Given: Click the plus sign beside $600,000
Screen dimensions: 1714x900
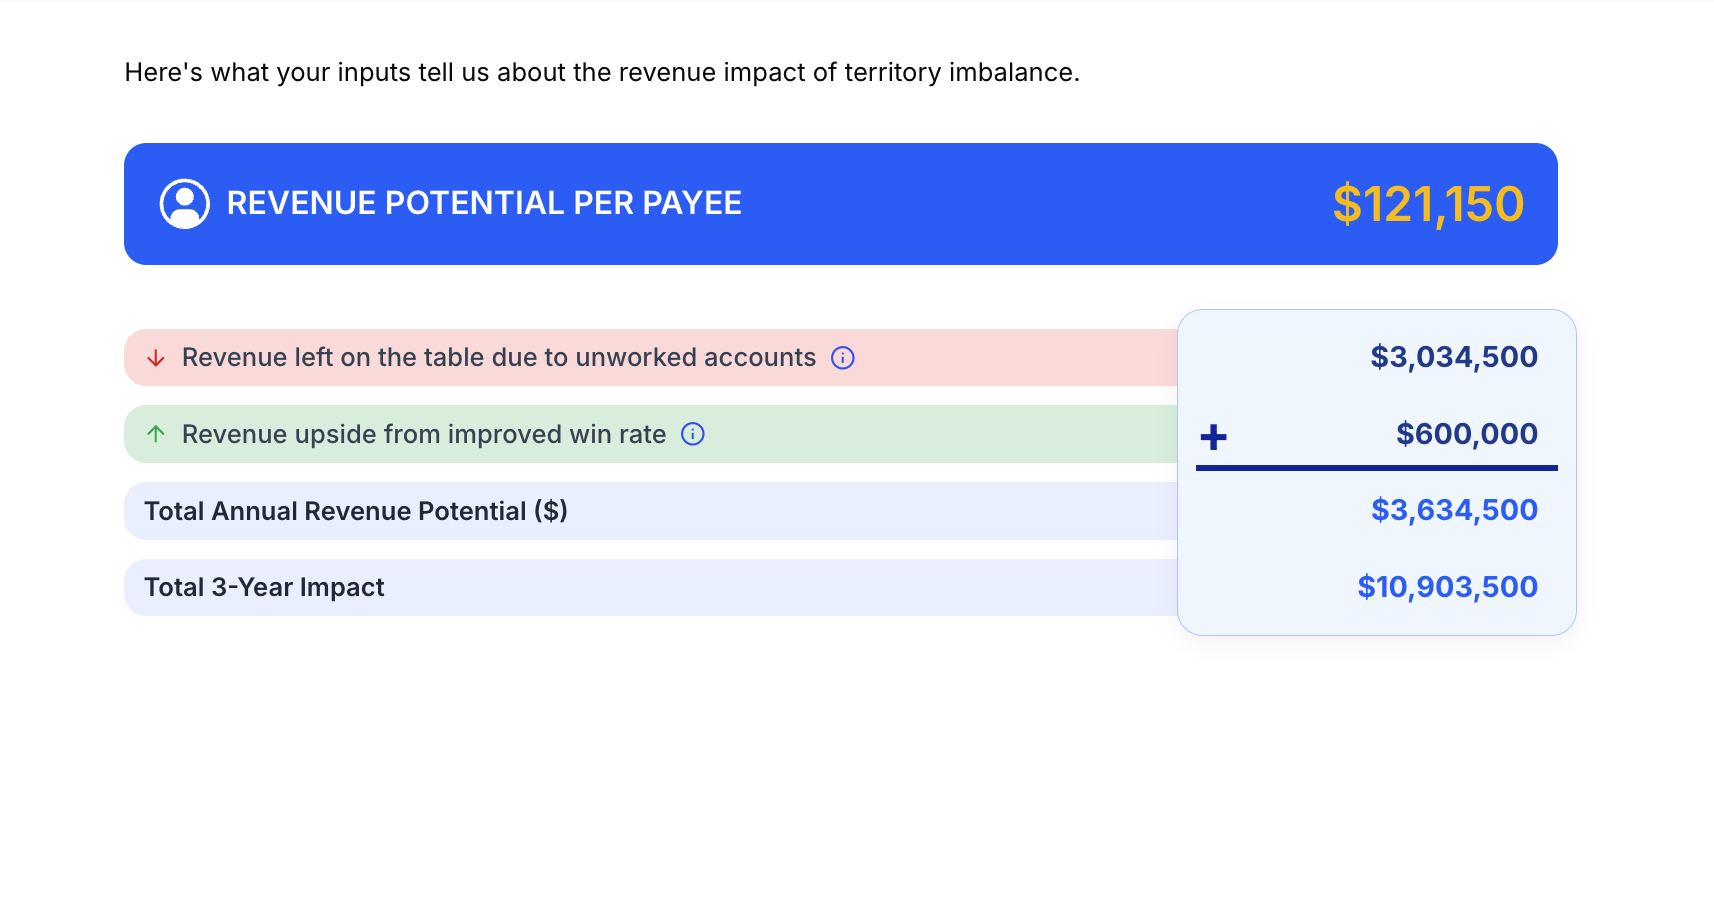Looking at the screenshot, I should 1213,436.
